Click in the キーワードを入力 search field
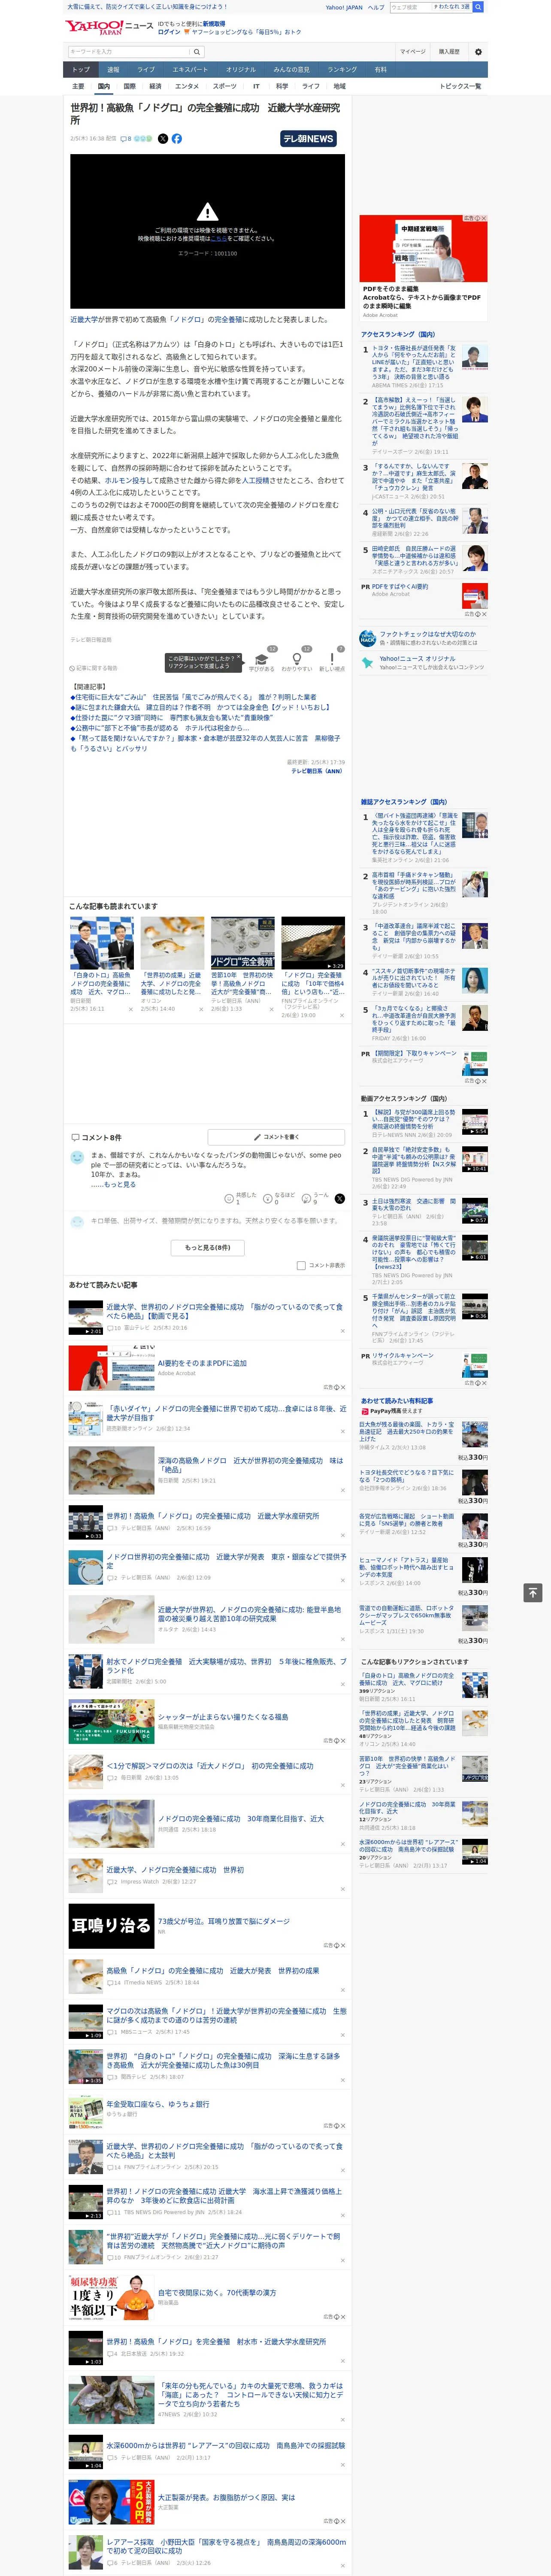This screenshot has height=2576, width=551. (129, 51)
